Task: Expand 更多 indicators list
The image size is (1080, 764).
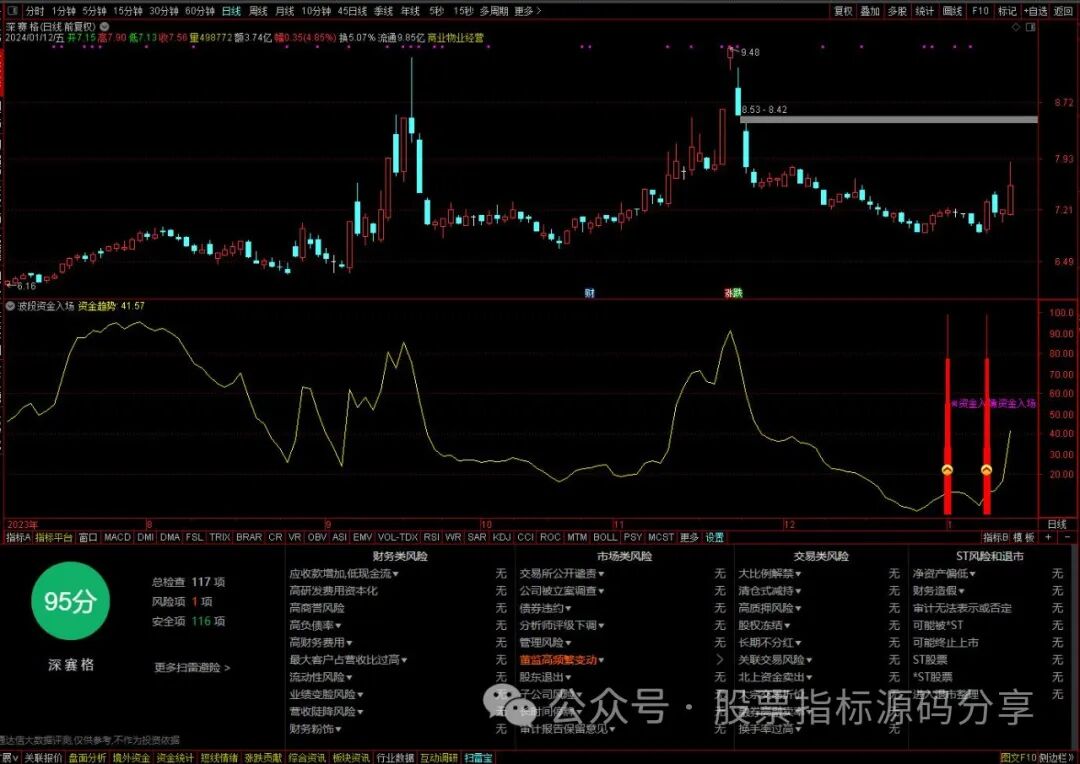Action: pyautogui.click(x=689, y=537)
